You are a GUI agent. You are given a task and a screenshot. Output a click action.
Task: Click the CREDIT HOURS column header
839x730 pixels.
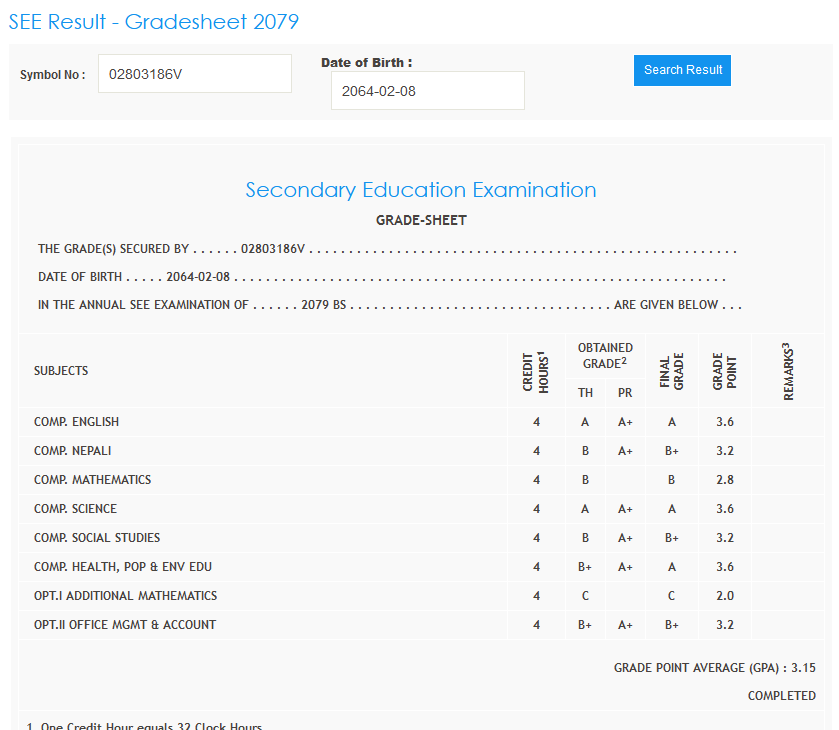coord(536,371)
